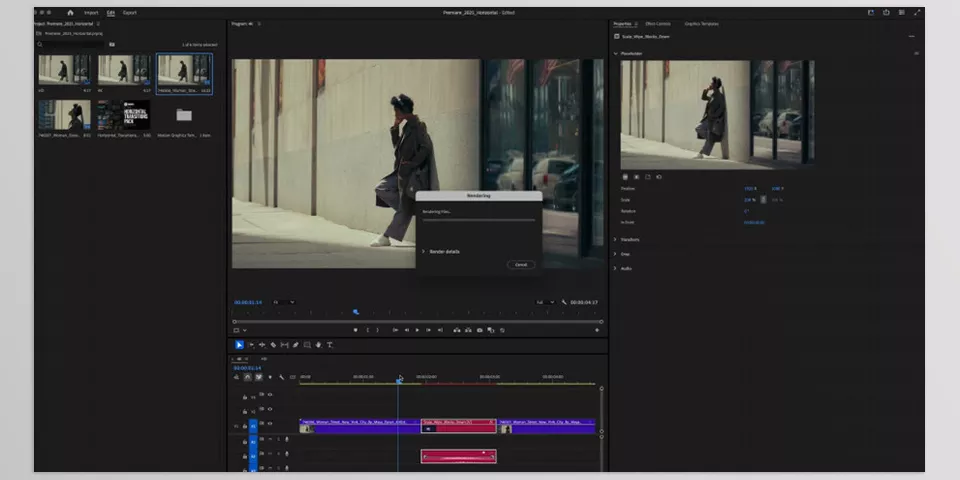Click the Extract button in Program monitor
Viewport: 960px width, 480px height.
468,330
